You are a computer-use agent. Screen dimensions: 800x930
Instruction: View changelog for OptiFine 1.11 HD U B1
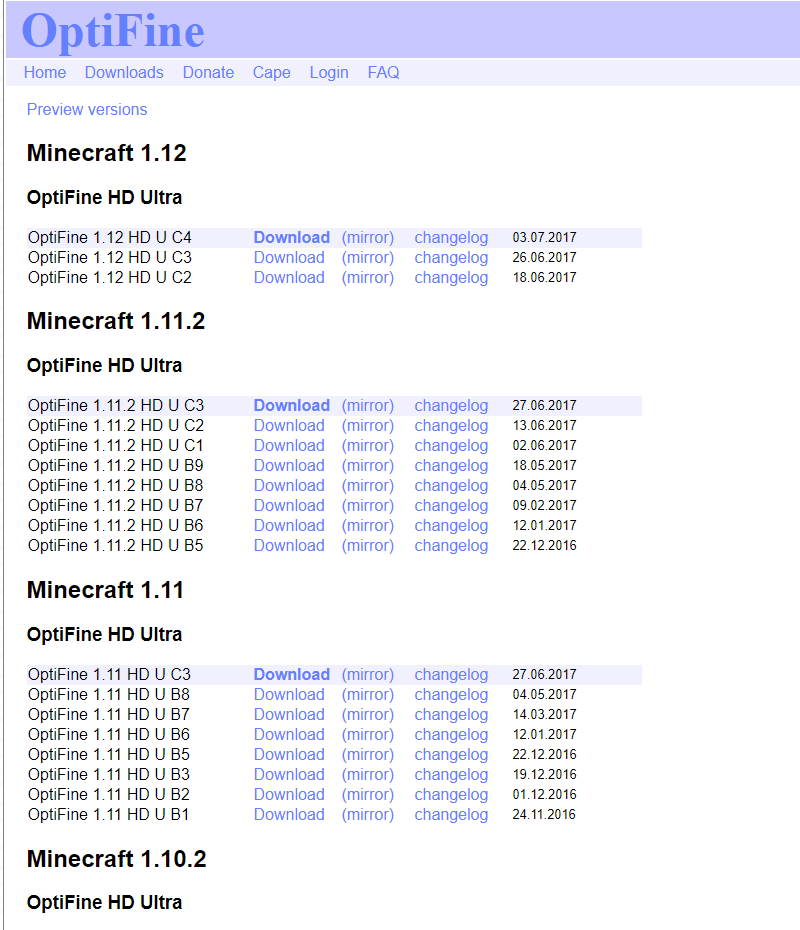point(451,815)
